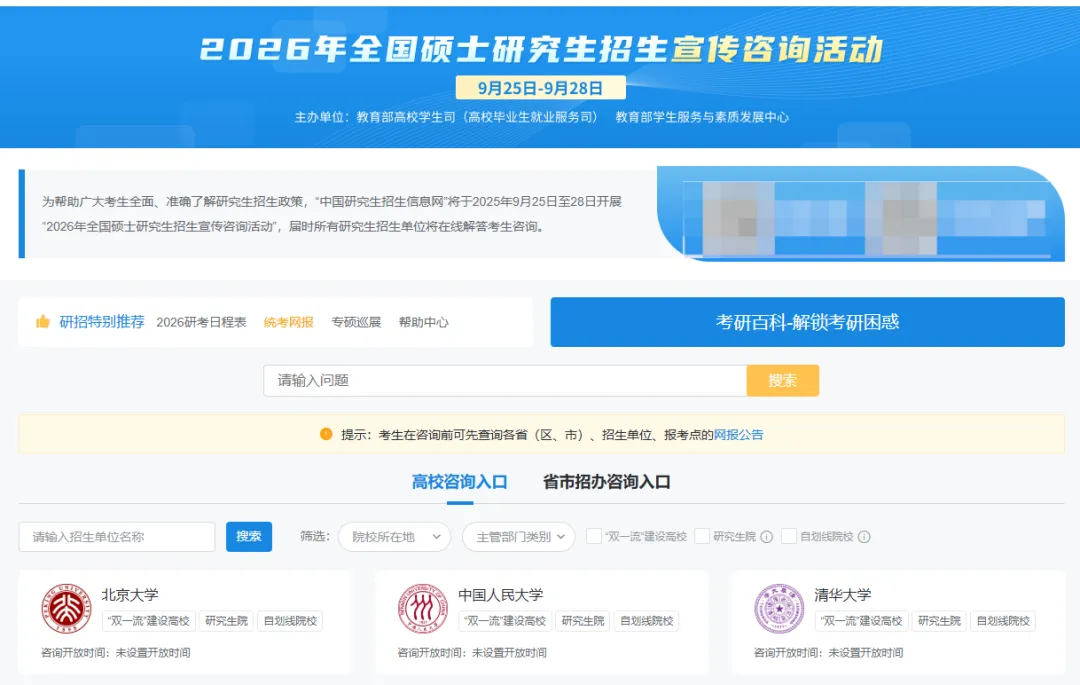Click the 考研百科-解锁考研困惑 banner button

point(807,322)
